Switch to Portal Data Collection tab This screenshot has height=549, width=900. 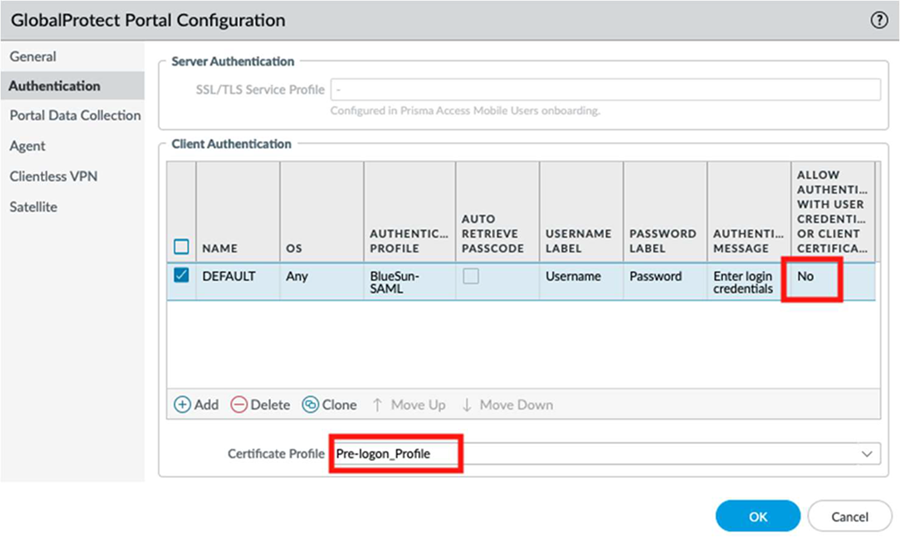pos(75,116)
